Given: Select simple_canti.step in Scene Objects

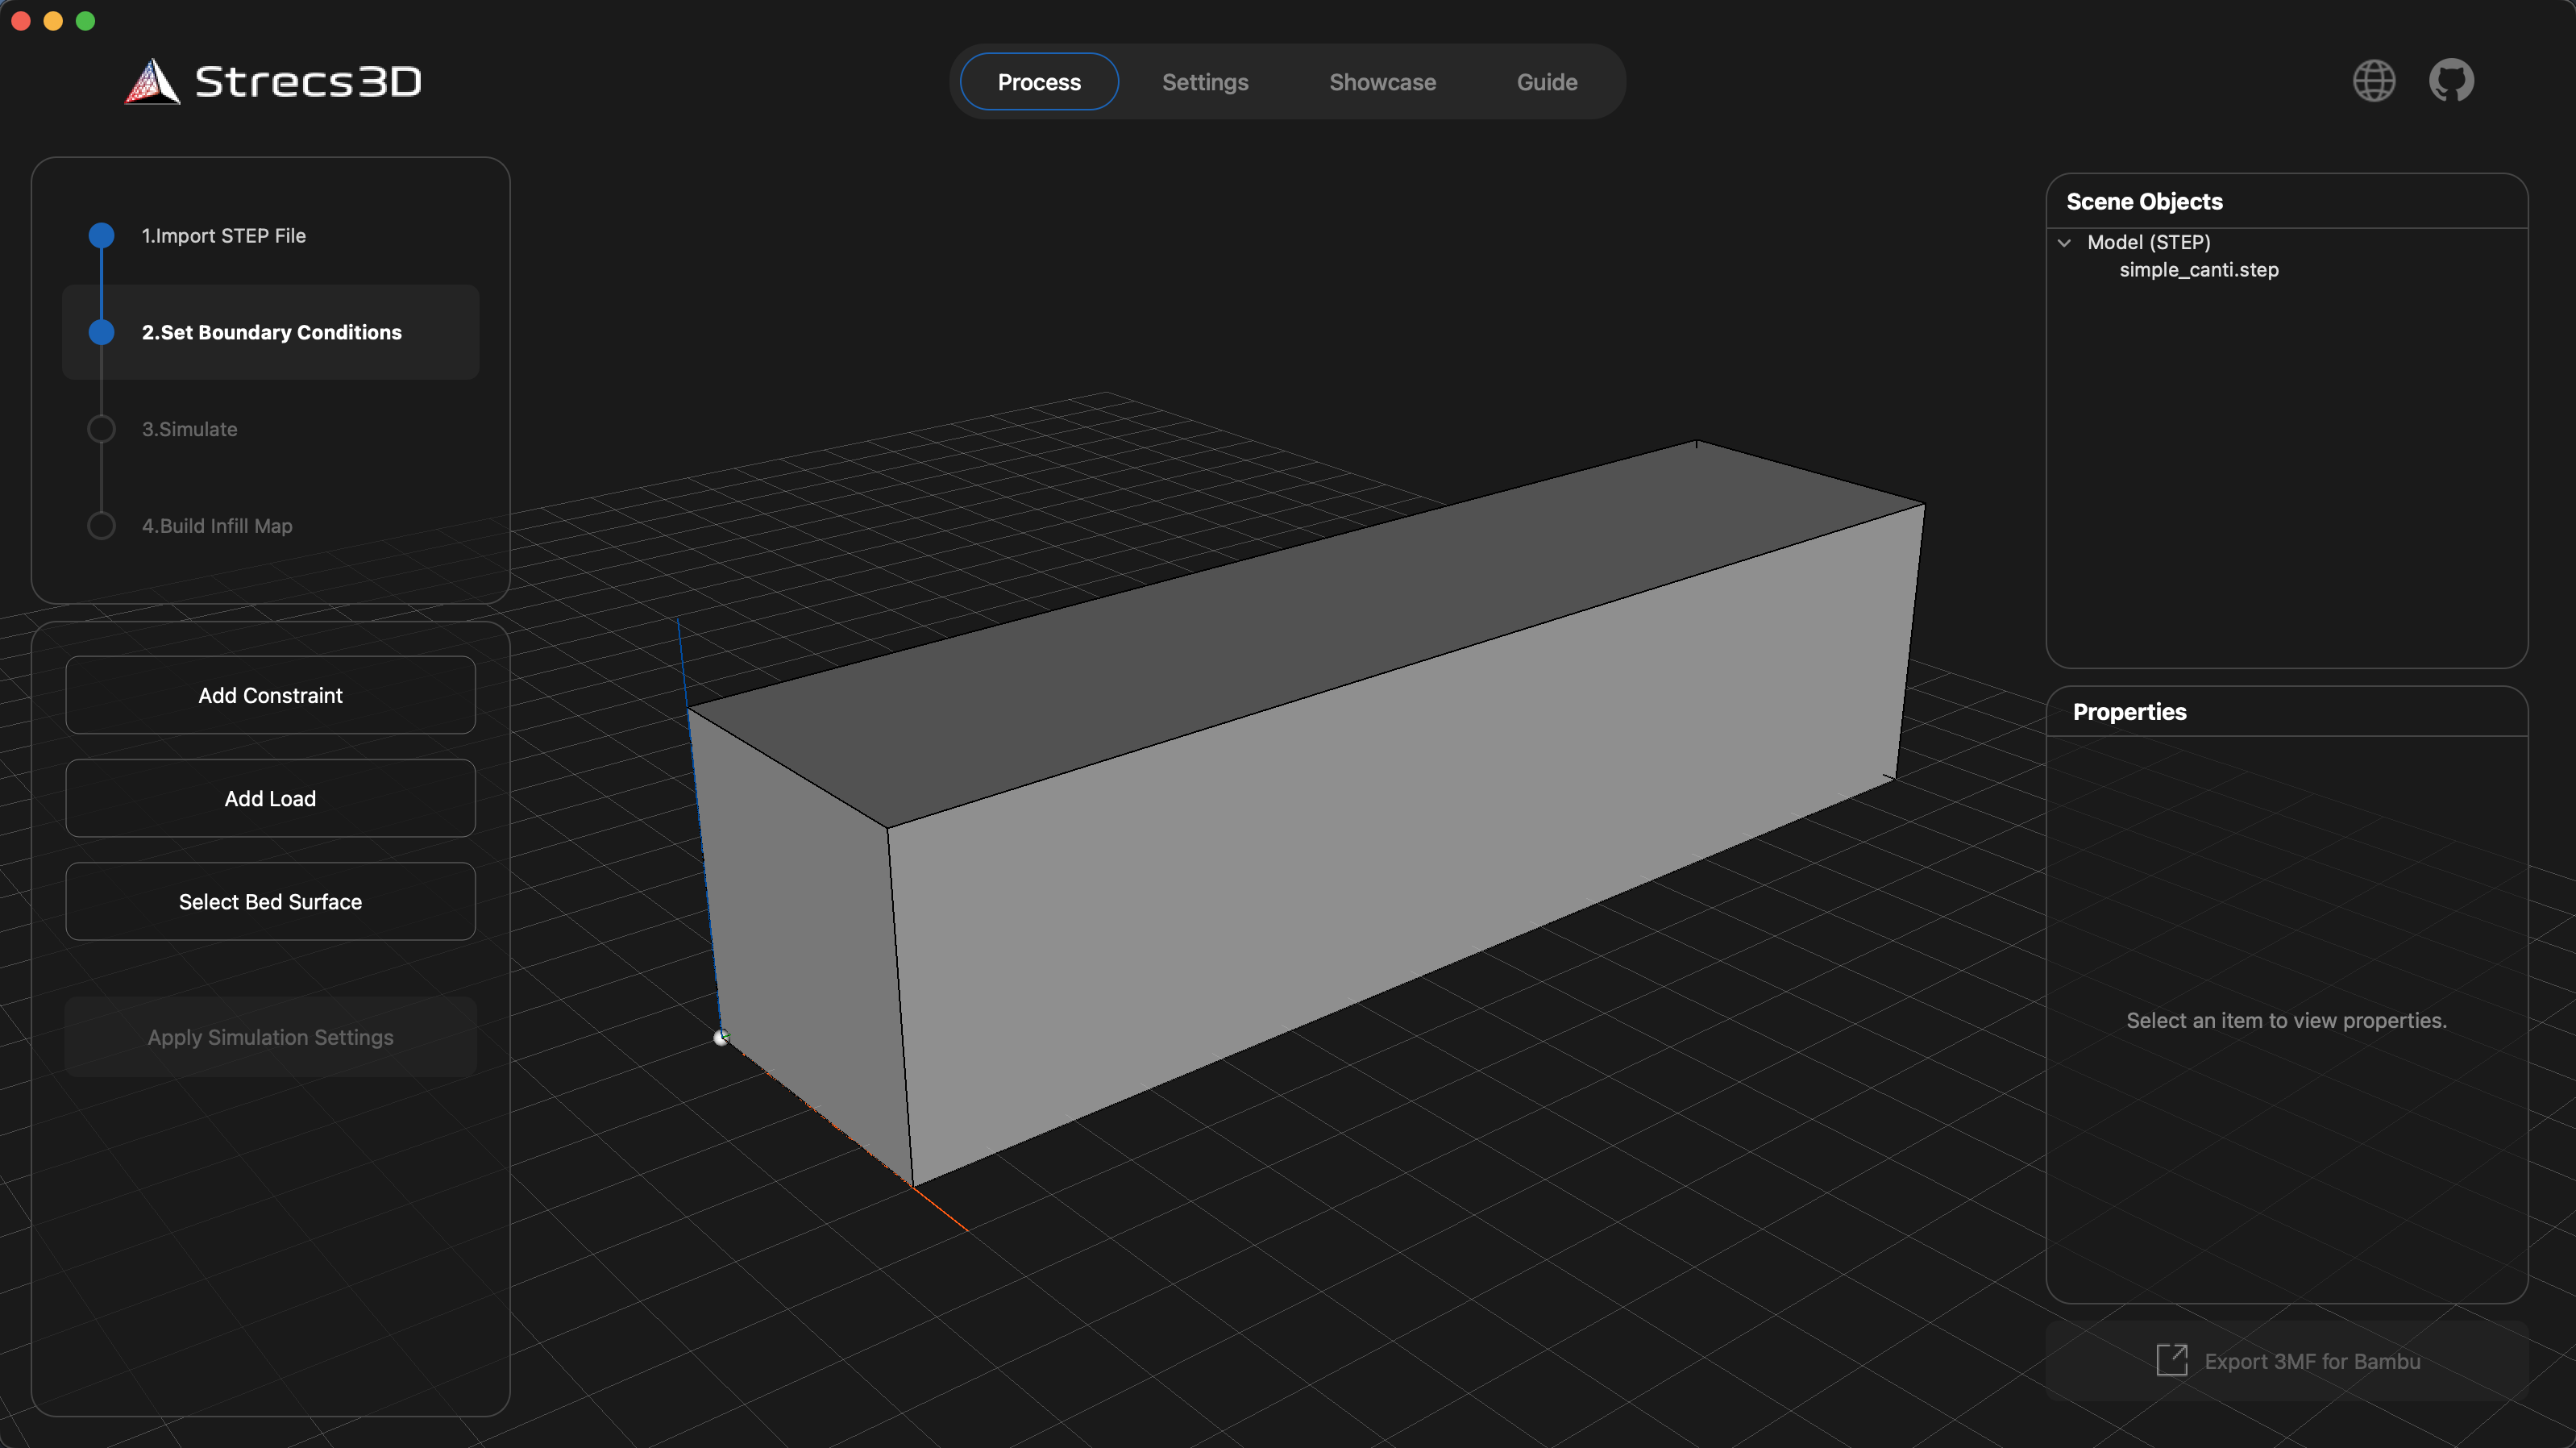Looking at the screenshot, I should click(x=2198, y=269).
